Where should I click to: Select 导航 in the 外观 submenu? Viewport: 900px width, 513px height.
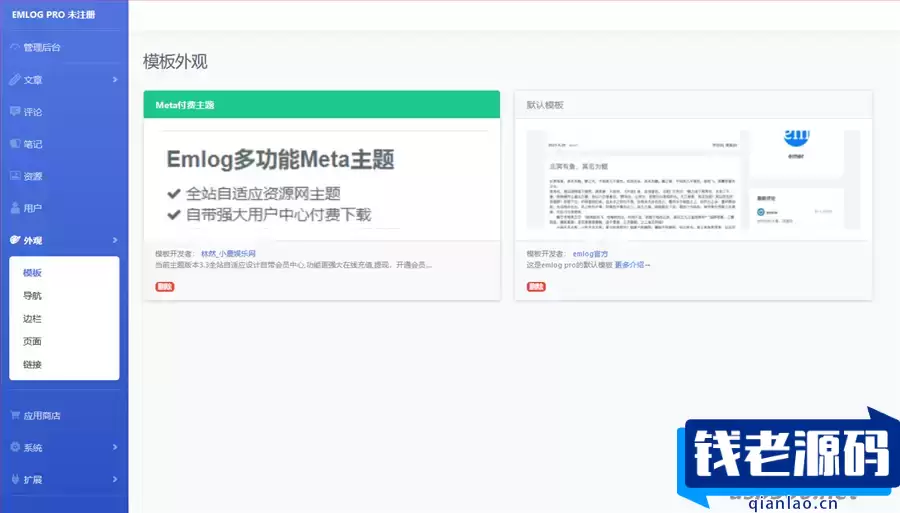point(32,296)
